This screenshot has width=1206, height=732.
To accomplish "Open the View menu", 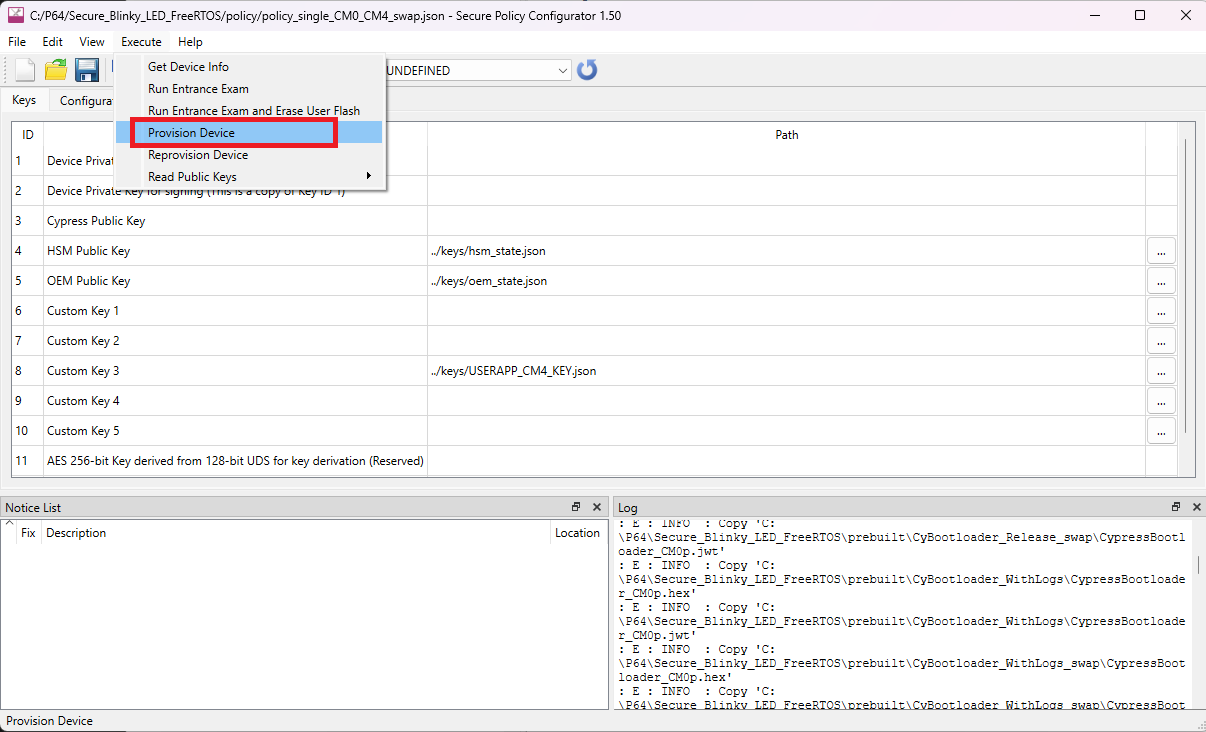I will click(92, 42).
